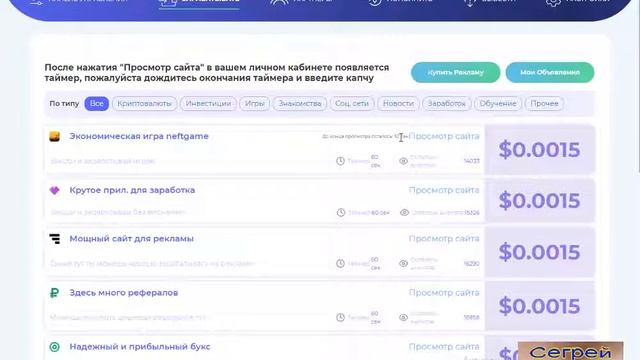The width and height of the screenshot is (640, 360).
Task: Click the green ruble icon beside Здесь много рефералов
Action: pyautogui.click(x=54, y=293)
